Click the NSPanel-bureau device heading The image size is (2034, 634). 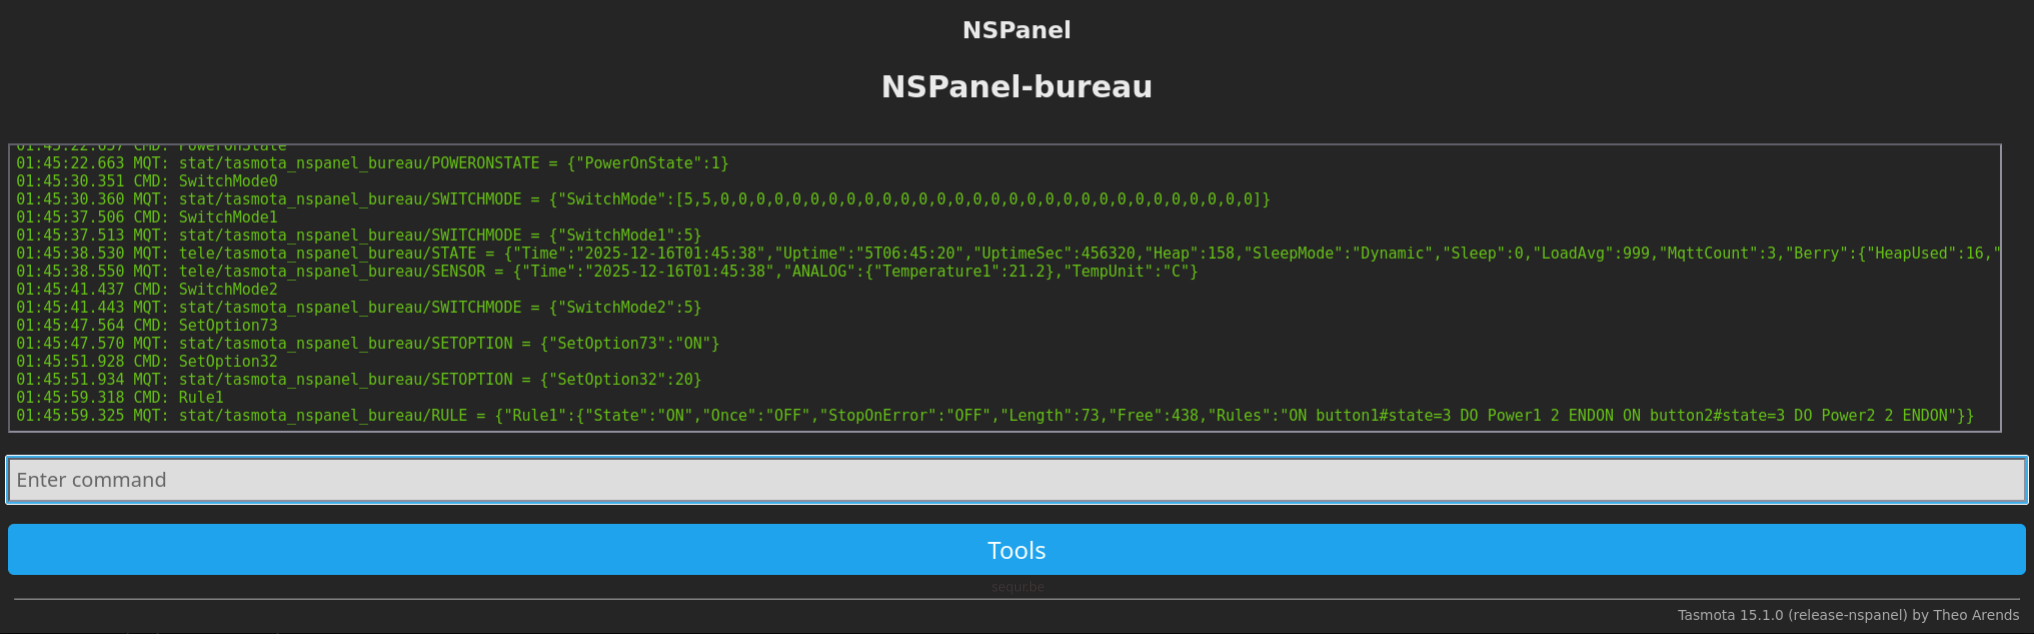pos(1016,87)
